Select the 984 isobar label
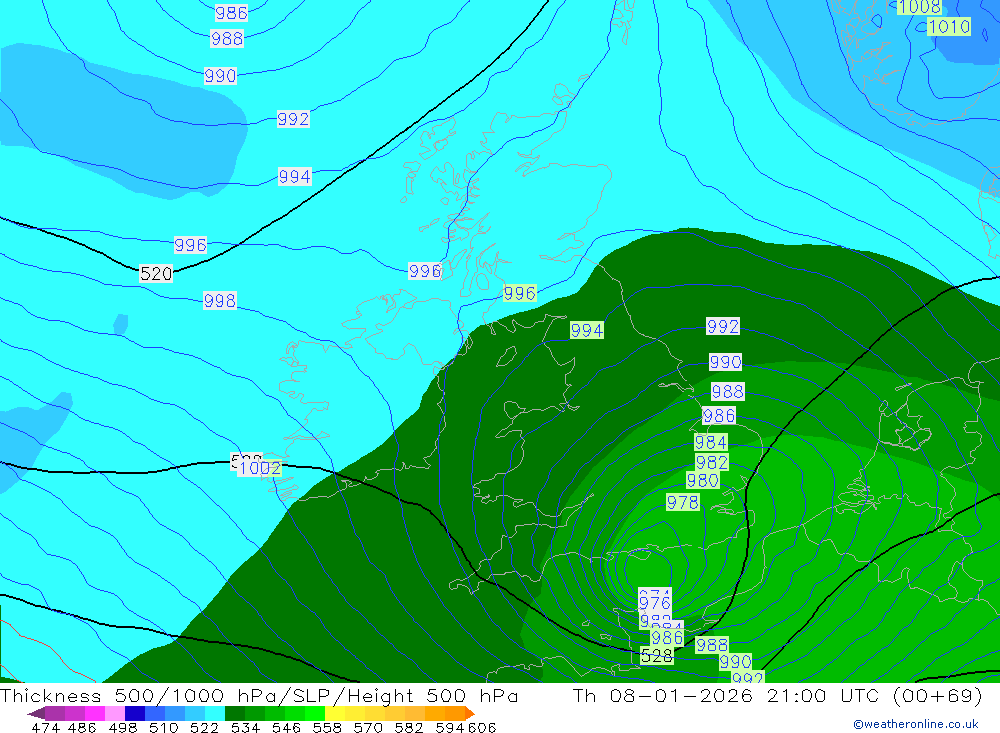Screen dimensions: 1000x733 tap(710, 443)
